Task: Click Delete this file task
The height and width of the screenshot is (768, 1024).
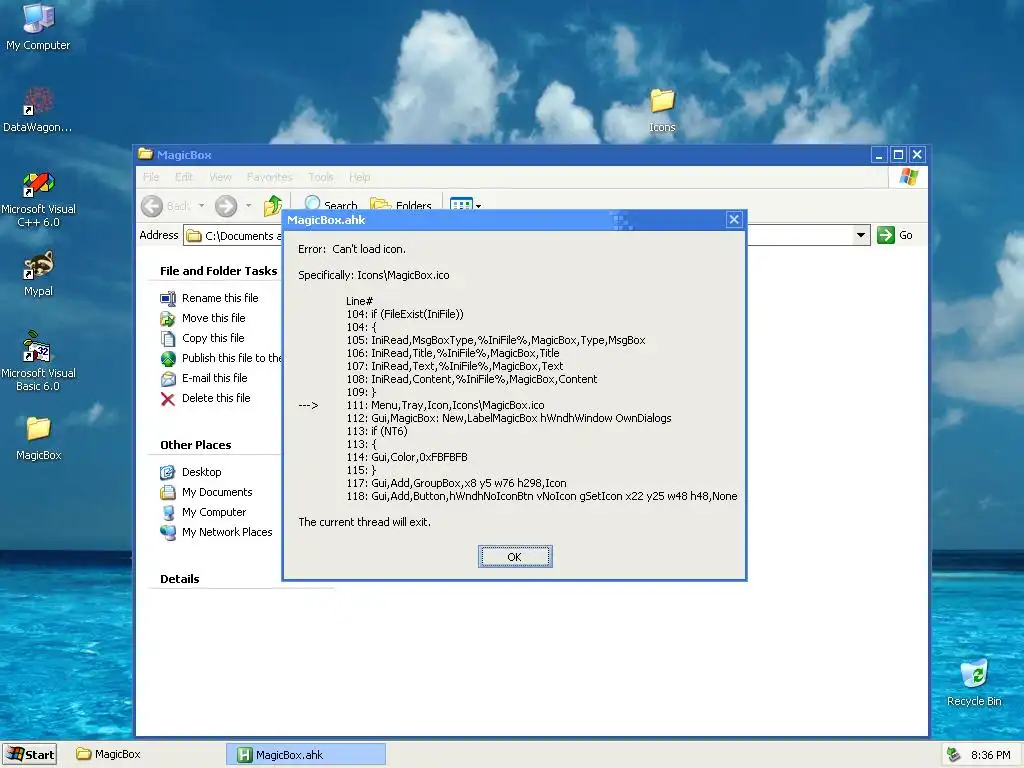Action: tap(216, 398)
